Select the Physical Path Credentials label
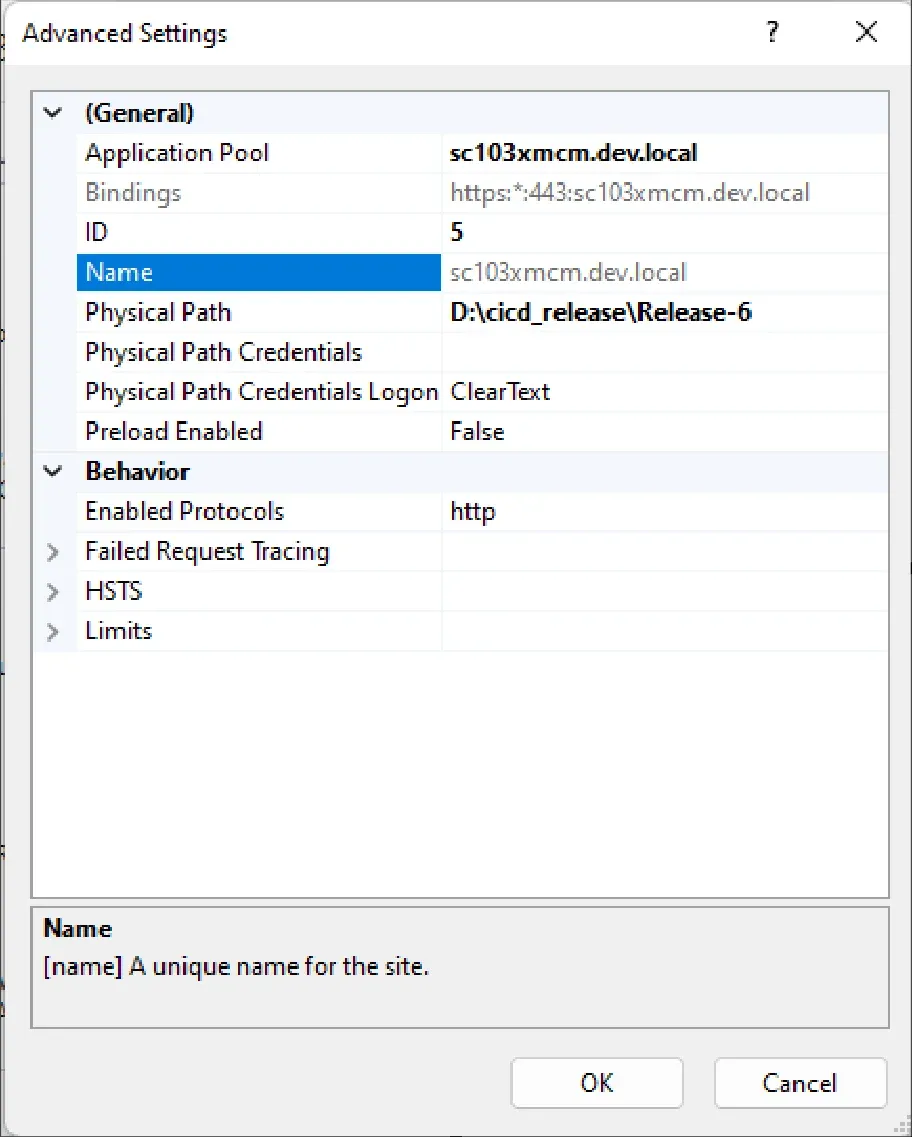912x1137 pixels. click(x=223, y=352)
